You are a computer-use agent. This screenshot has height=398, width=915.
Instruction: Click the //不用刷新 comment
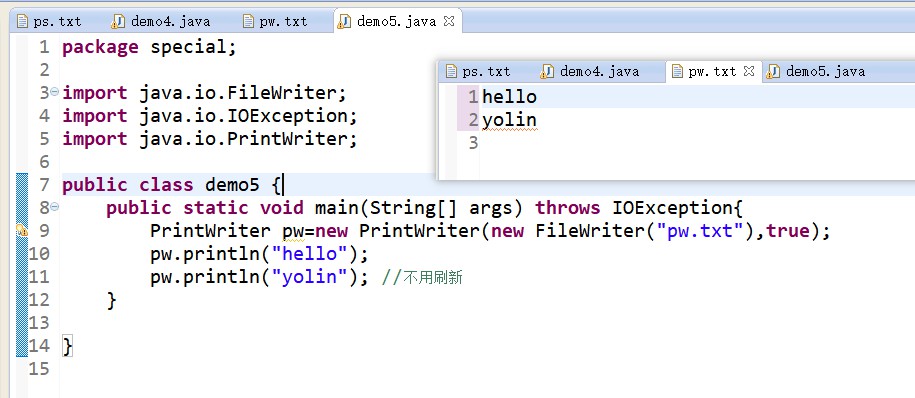pyautogui.click(x=422, y=277)
